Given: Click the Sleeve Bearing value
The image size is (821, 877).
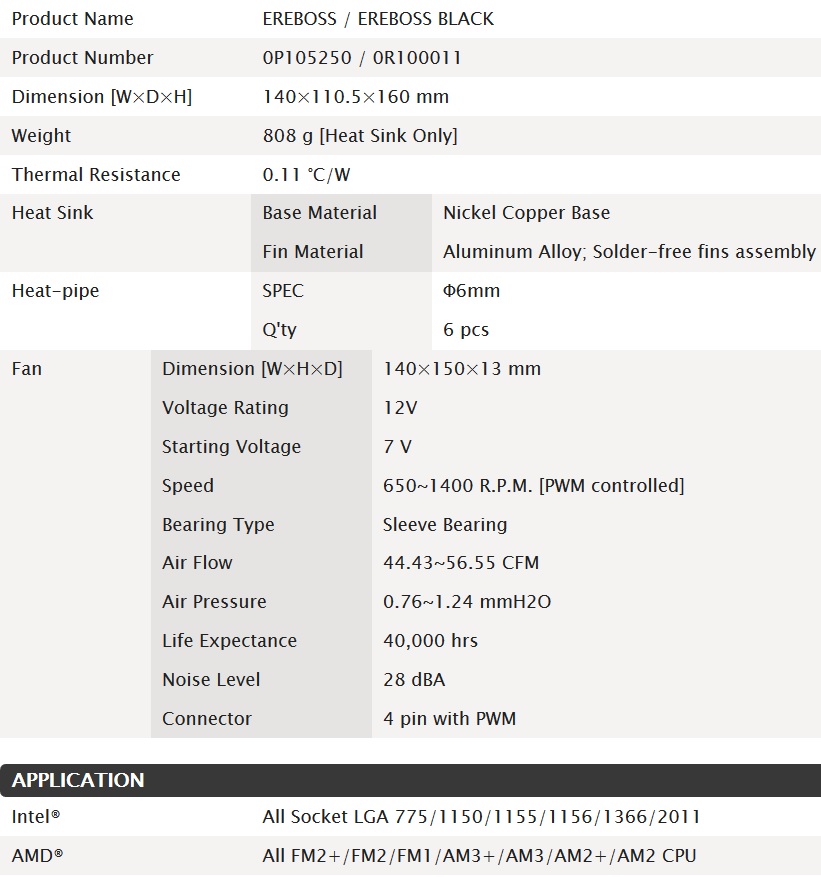Looking at the screenshot, I should 444,525.
